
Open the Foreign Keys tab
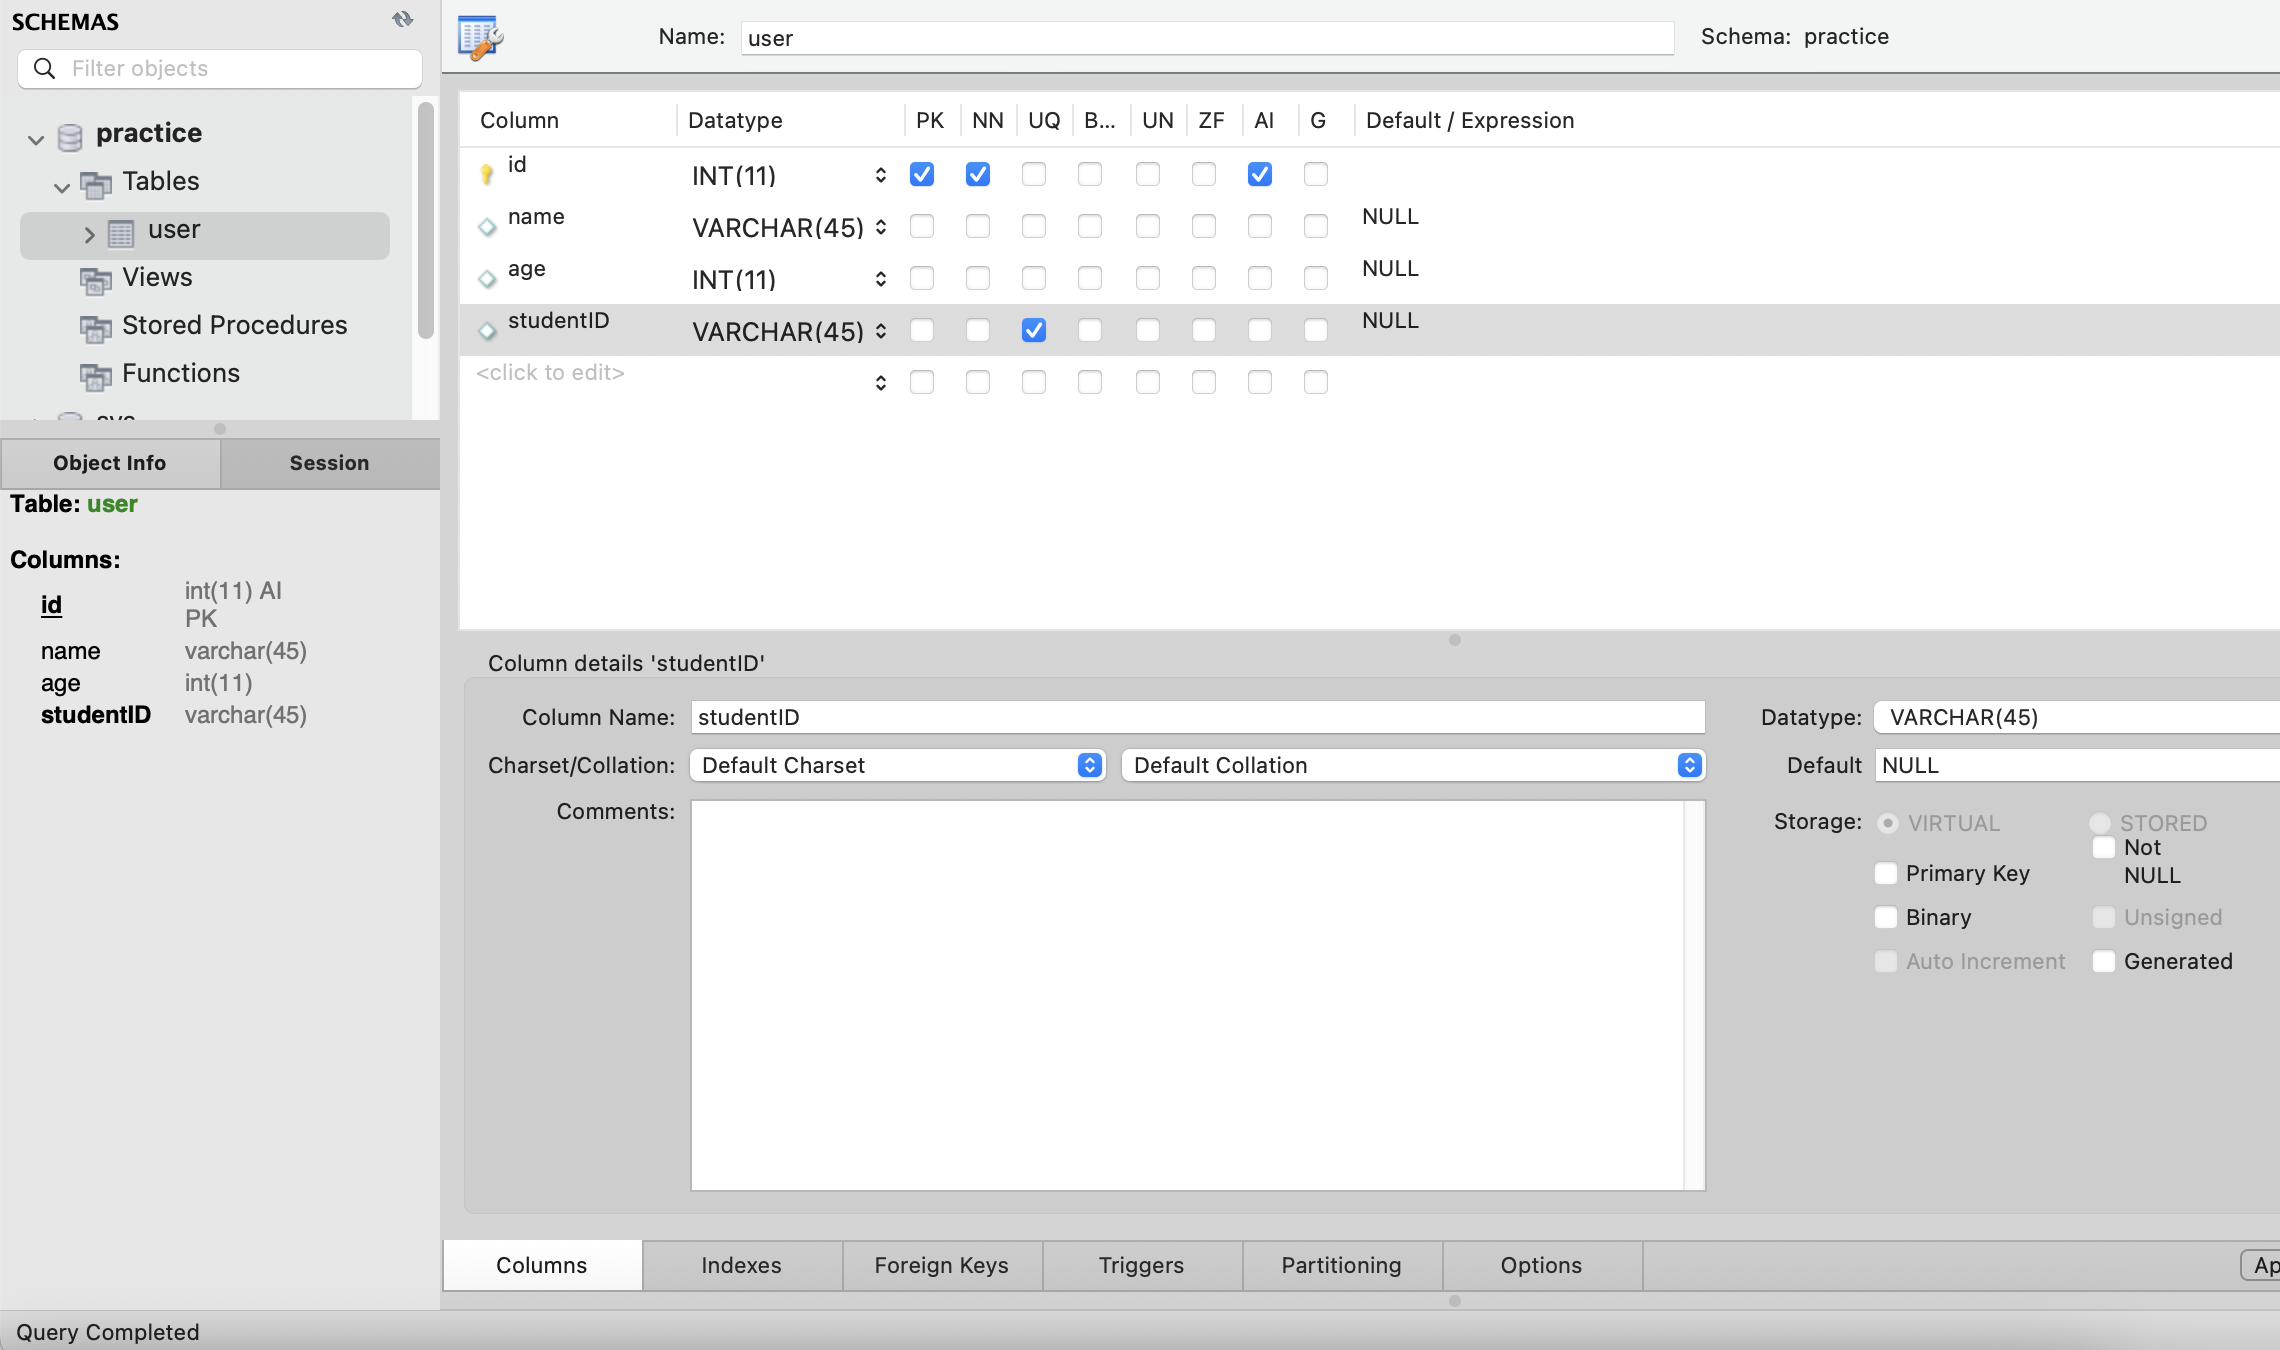tap(941, 1265)
